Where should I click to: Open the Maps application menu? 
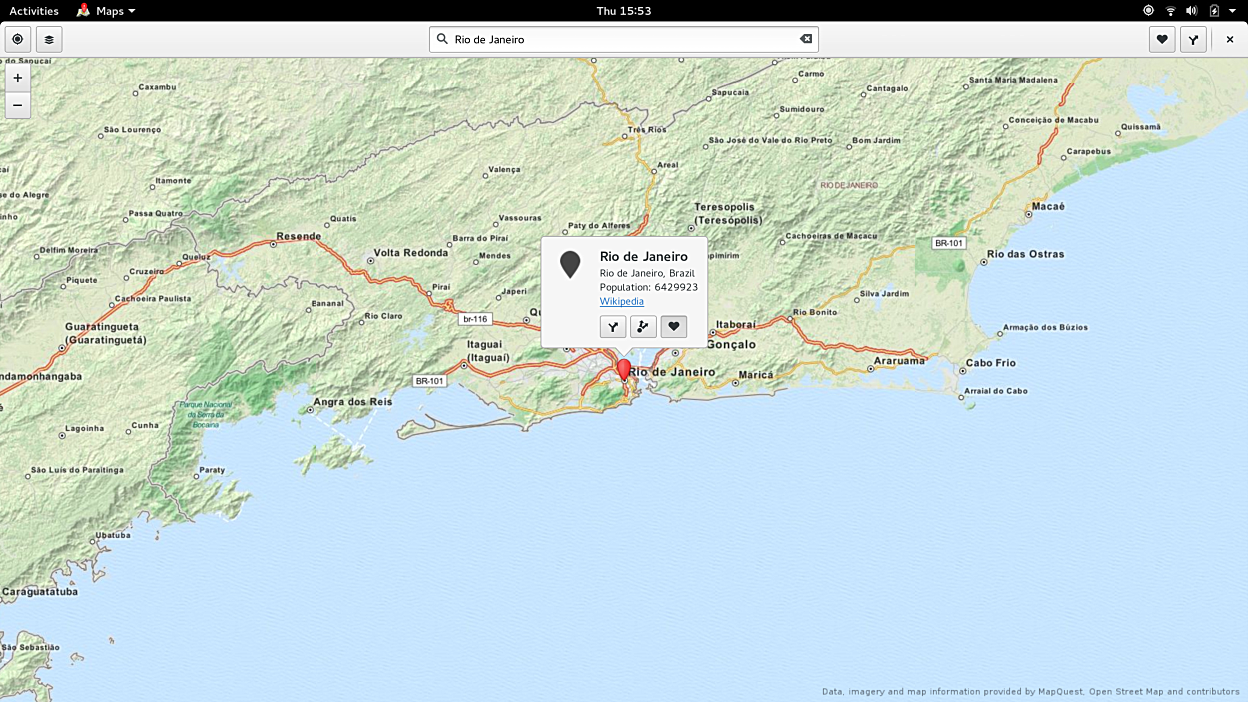pyautogui.click(x=106, y=11)
